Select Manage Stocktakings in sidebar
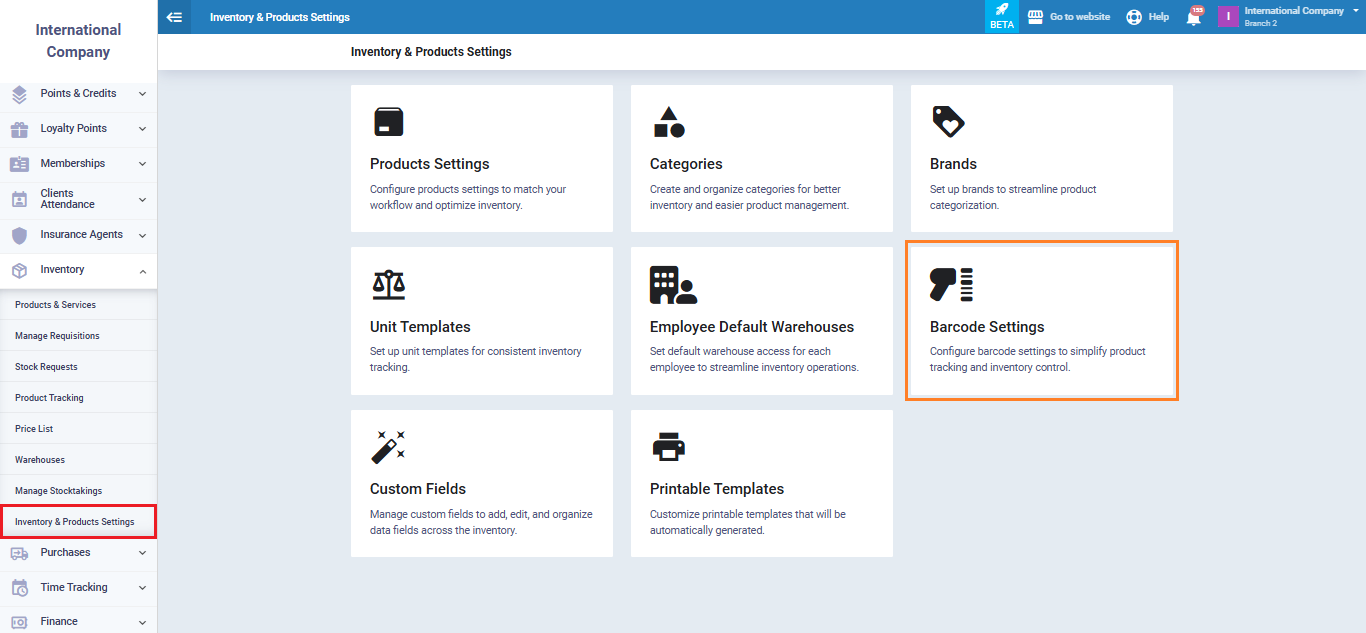The image size is (1366, 633). [x=59, y=491]
